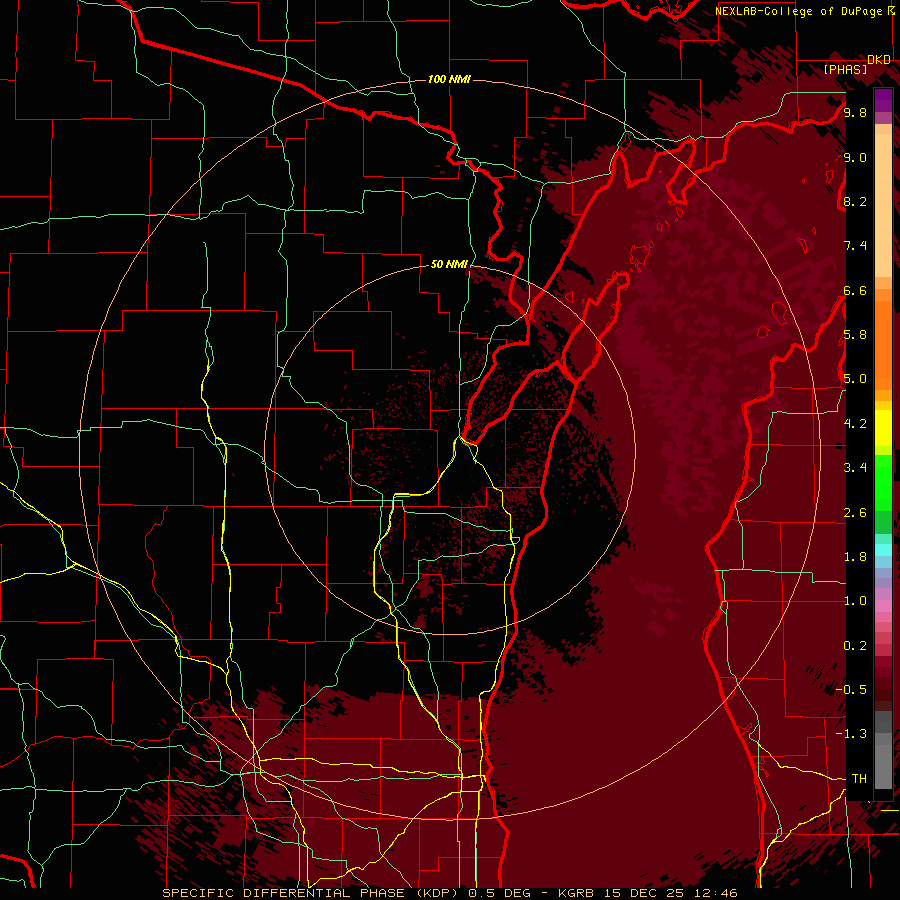Click the 0.5 DEG elevation text in the caption
Image resolution: width=900 pixels, height=900 pixels.
pyautogui.click(x=501, y=893)
